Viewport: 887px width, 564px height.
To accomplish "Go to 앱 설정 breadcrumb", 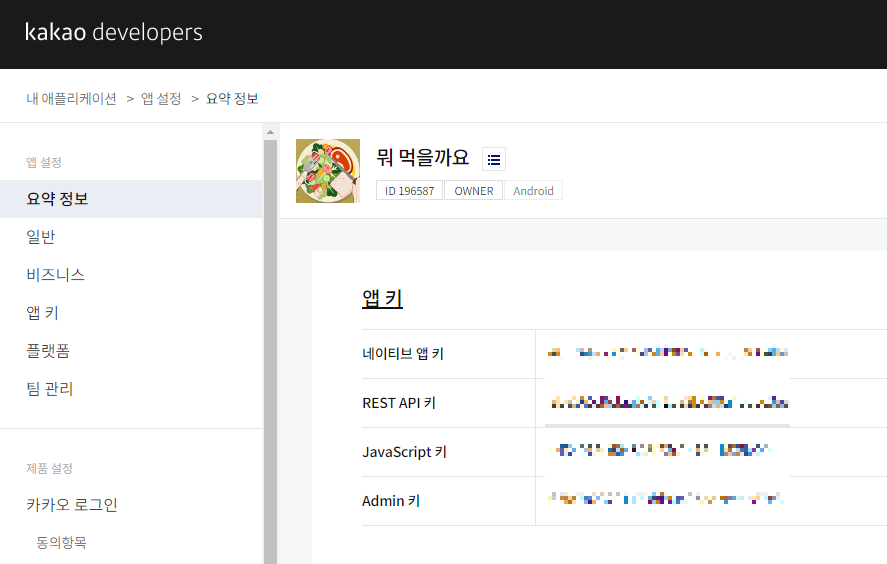I will coord(161,98).
